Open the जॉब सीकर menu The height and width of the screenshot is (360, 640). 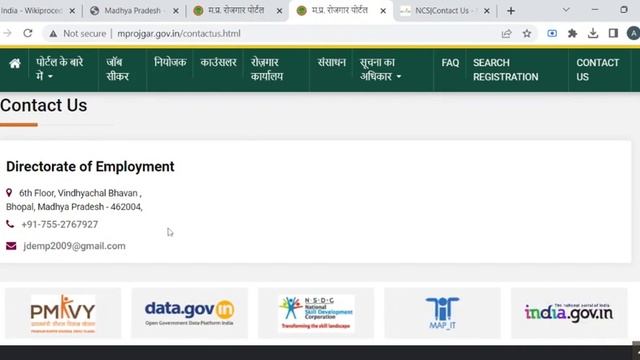click(118, 69)
